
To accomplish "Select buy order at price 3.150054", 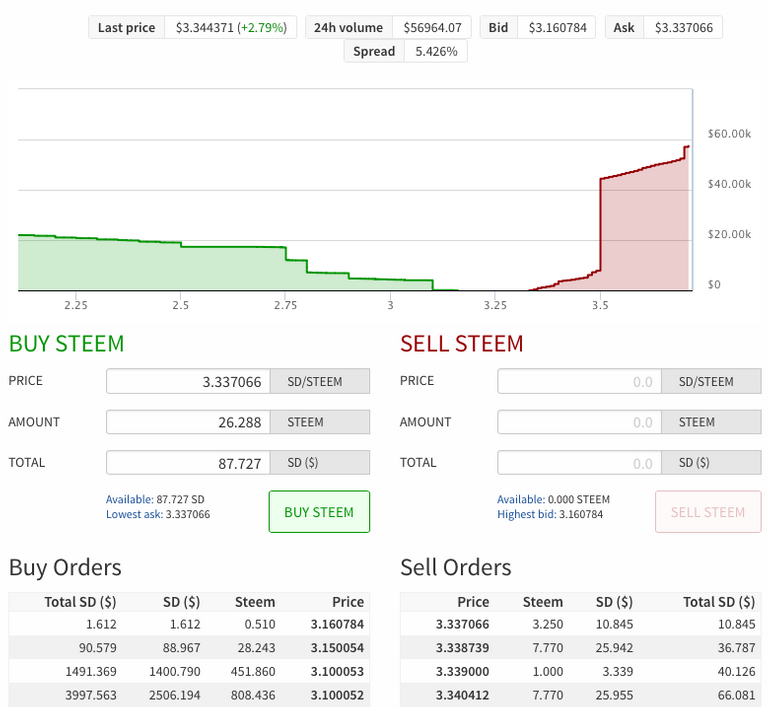I will (x=189, y=648).
